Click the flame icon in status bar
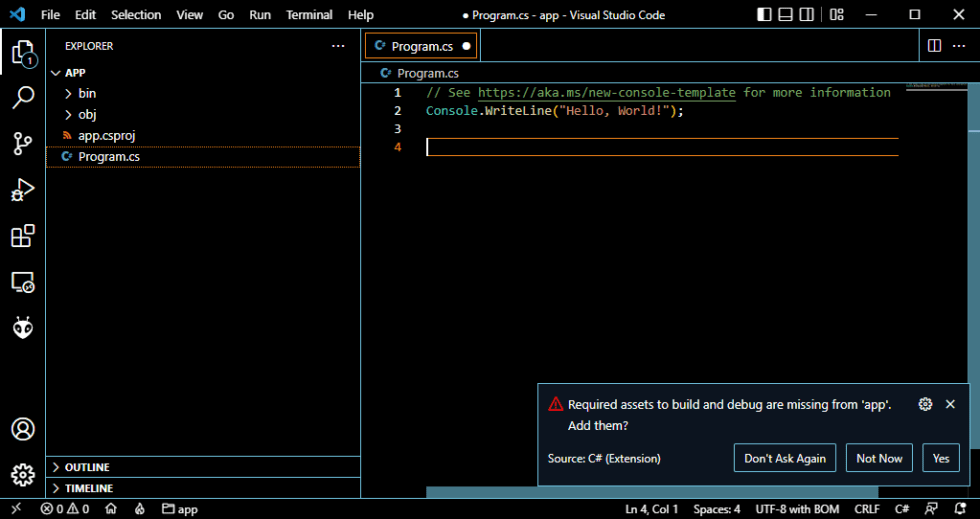Image resolution: width=980 pixels, height=519 pixels. click(139, 509)
